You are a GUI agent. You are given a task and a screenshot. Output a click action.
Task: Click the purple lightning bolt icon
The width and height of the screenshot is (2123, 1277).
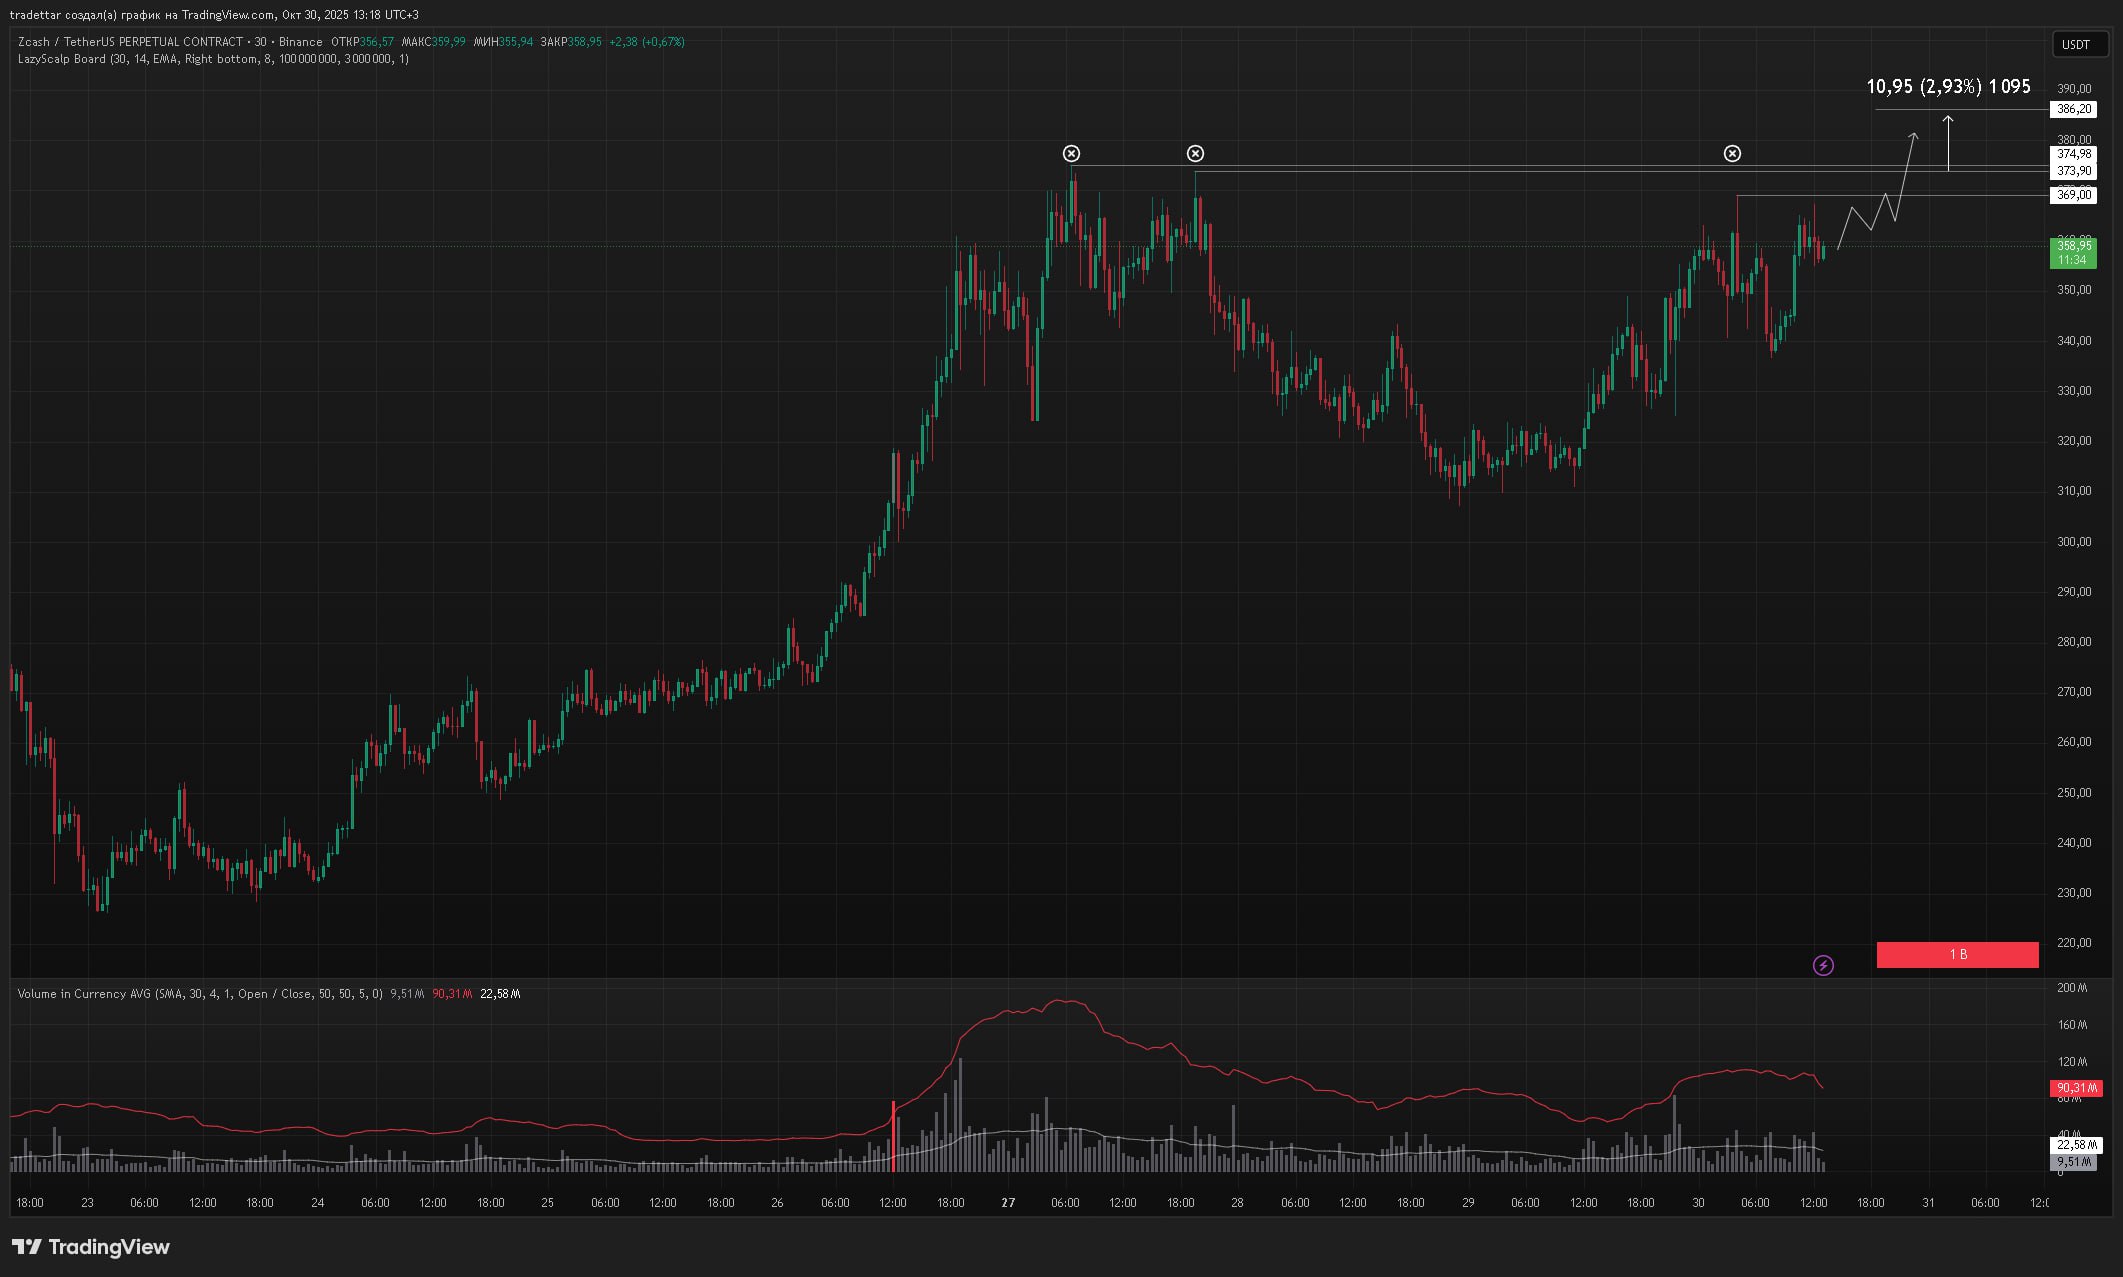click(1823, 965)
